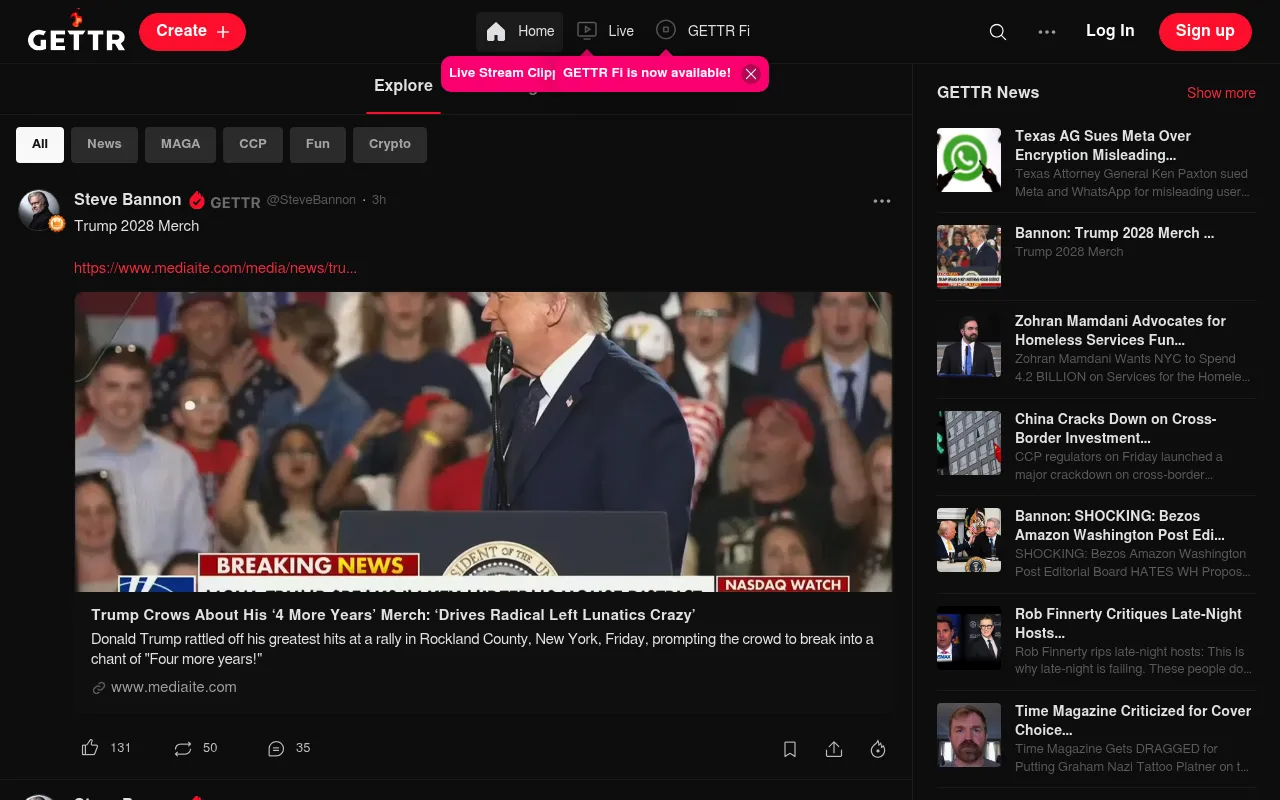Open the header more options menu
The height and width of the screenshot is (800, 1280).
[x=1047, y=32]
